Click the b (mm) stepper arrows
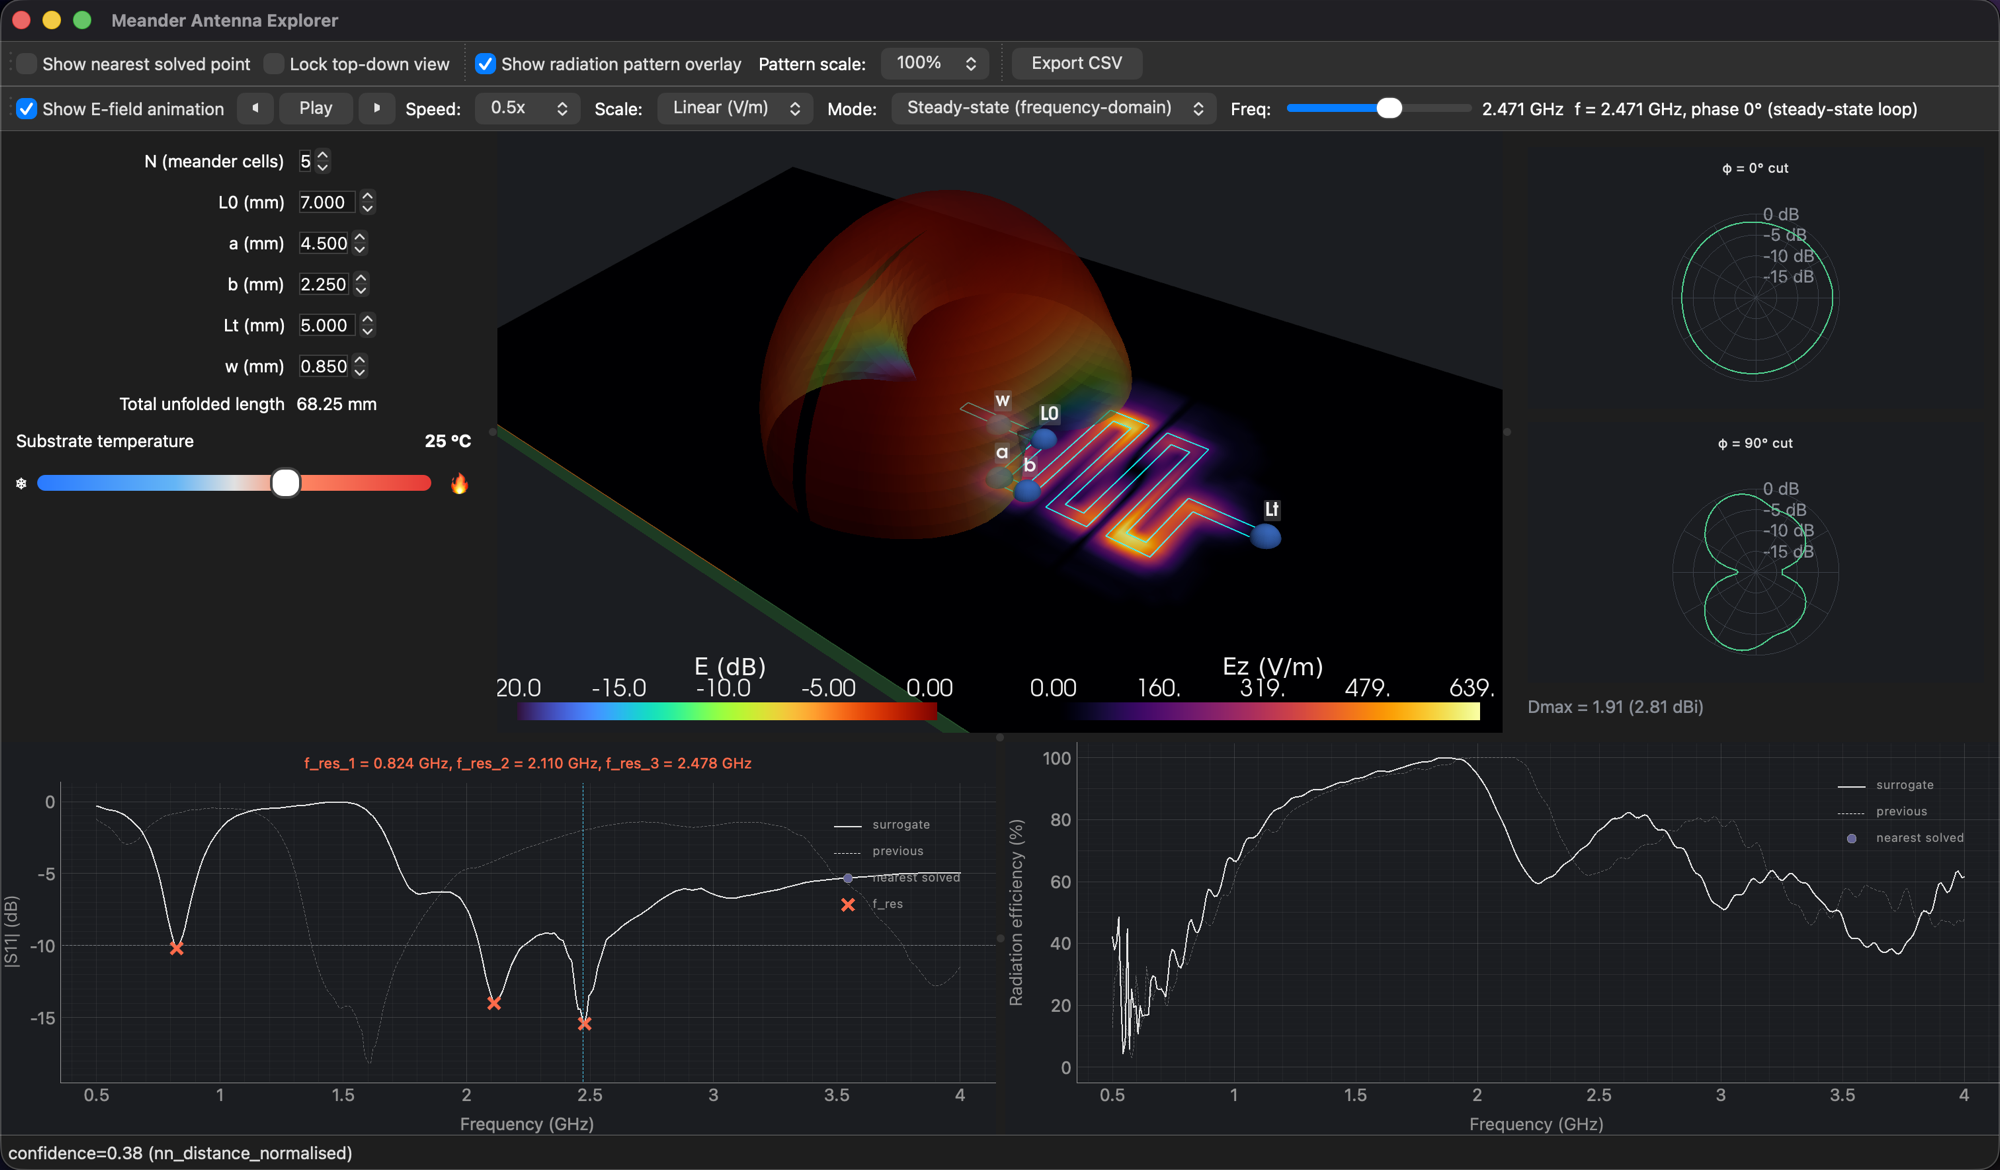 361,284
